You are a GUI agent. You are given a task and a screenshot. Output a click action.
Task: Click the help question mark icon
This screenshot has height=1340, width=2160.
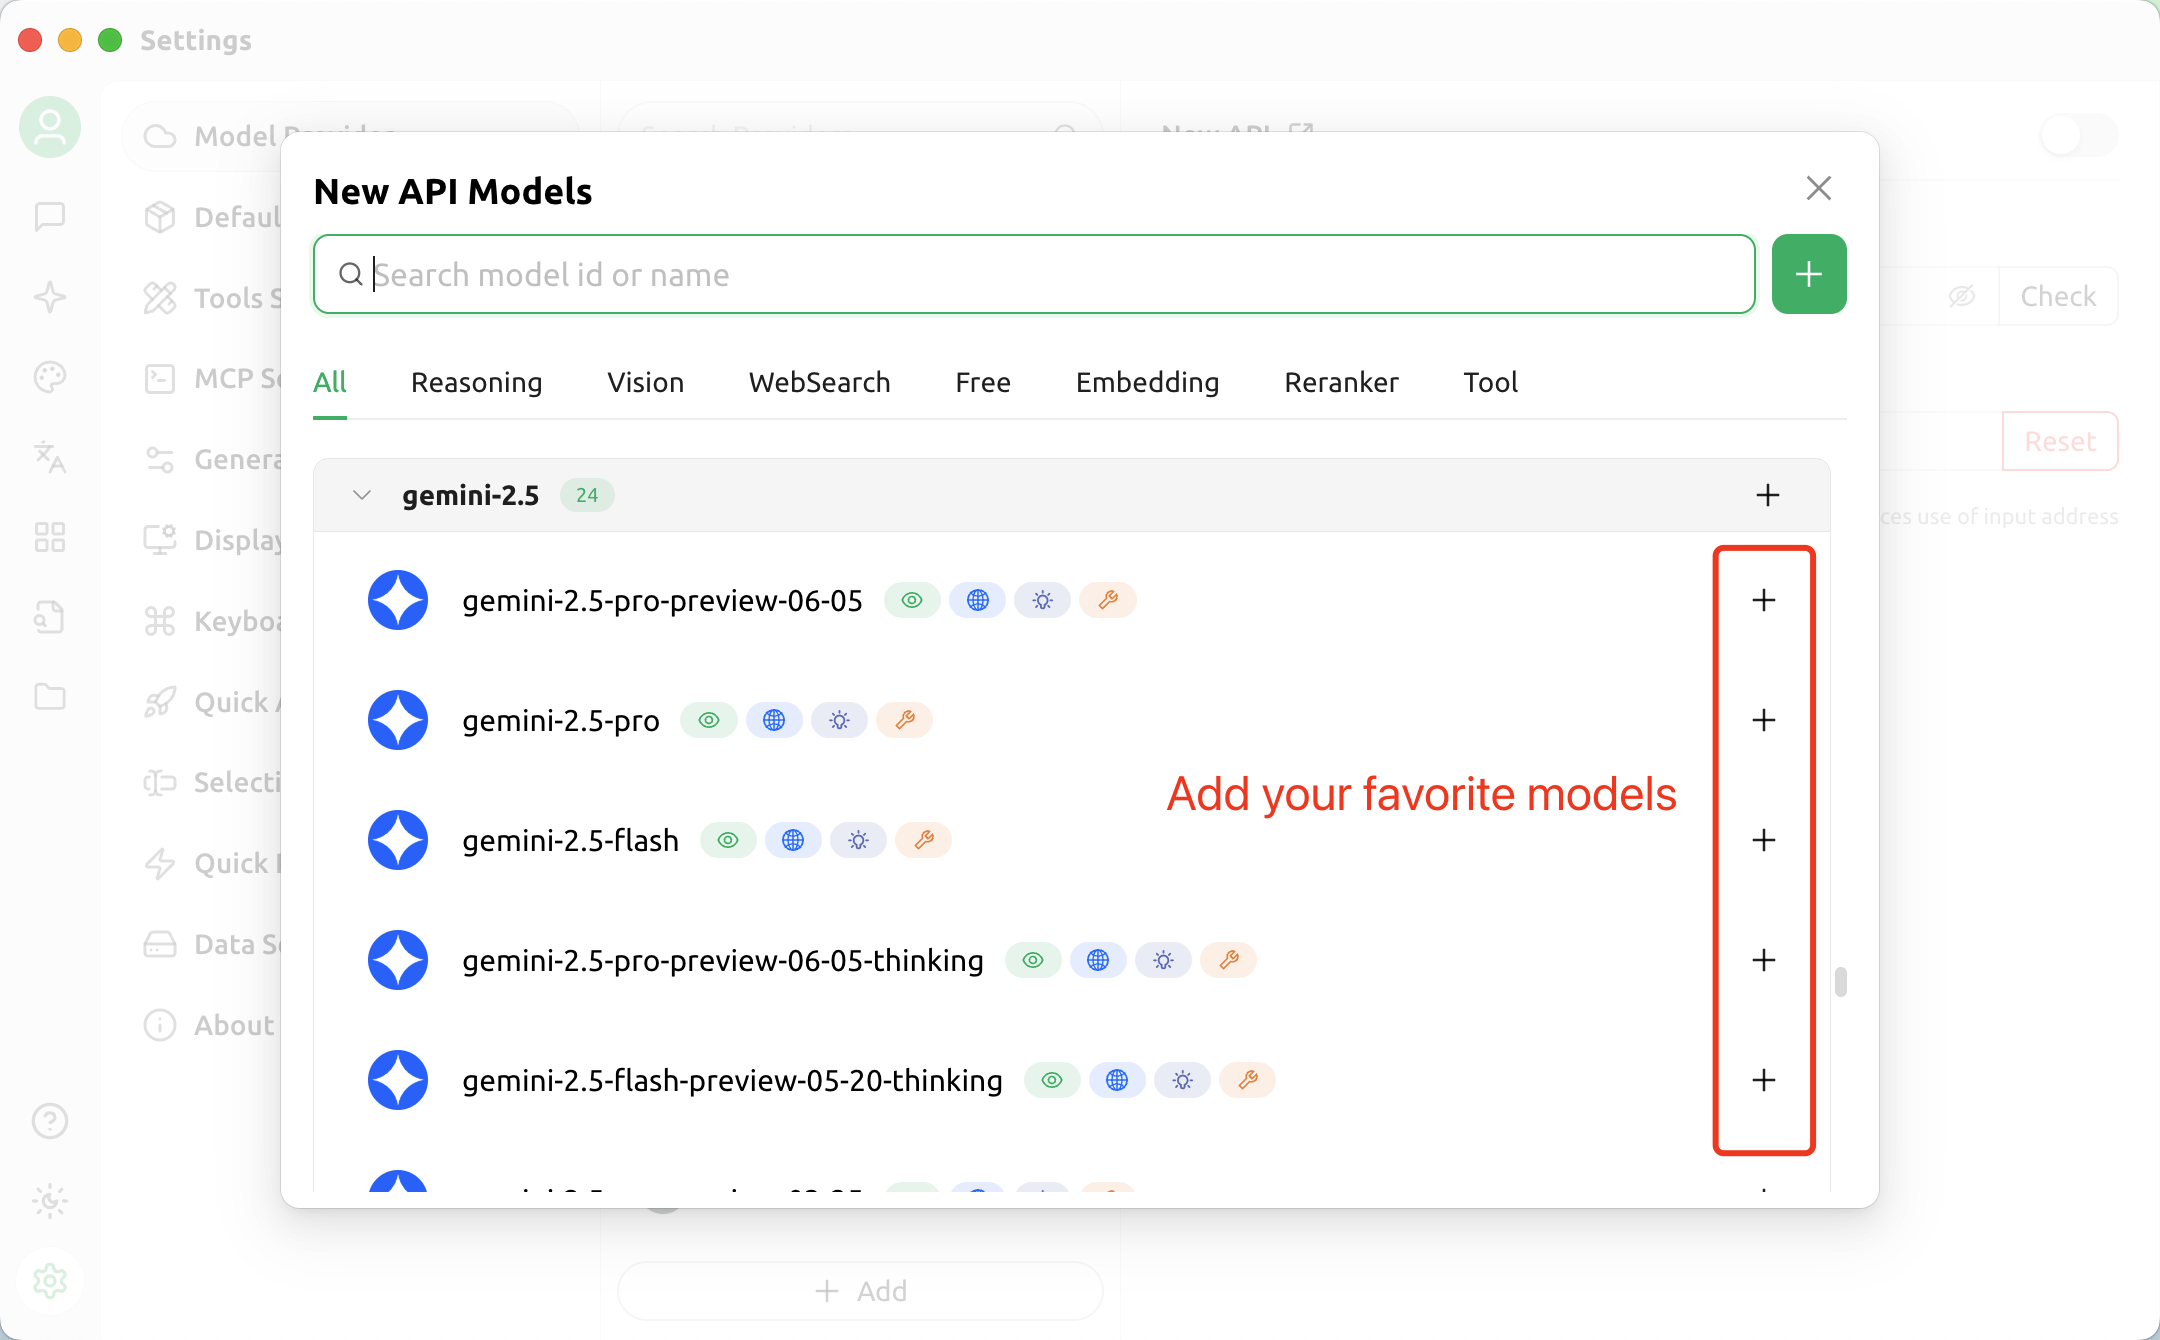50,1121
